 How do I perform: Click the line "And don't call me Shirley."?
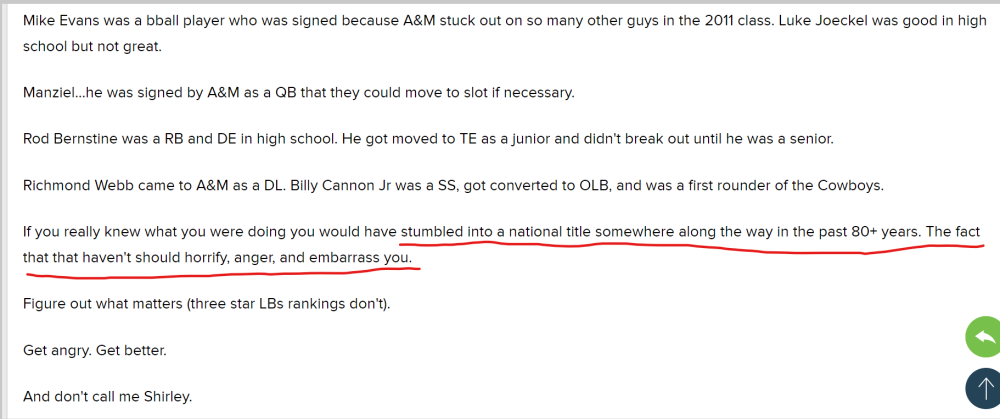coord(107,397)
